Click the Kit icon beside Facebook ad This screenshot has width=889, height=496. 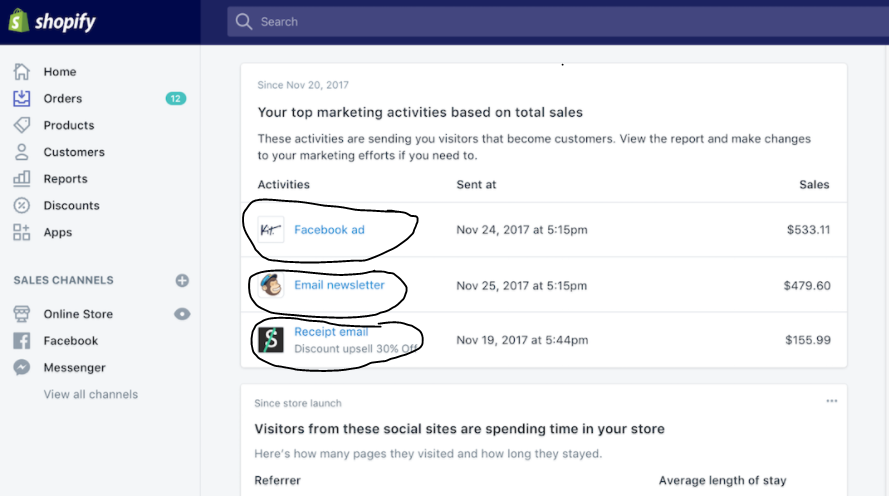(271, 230)
